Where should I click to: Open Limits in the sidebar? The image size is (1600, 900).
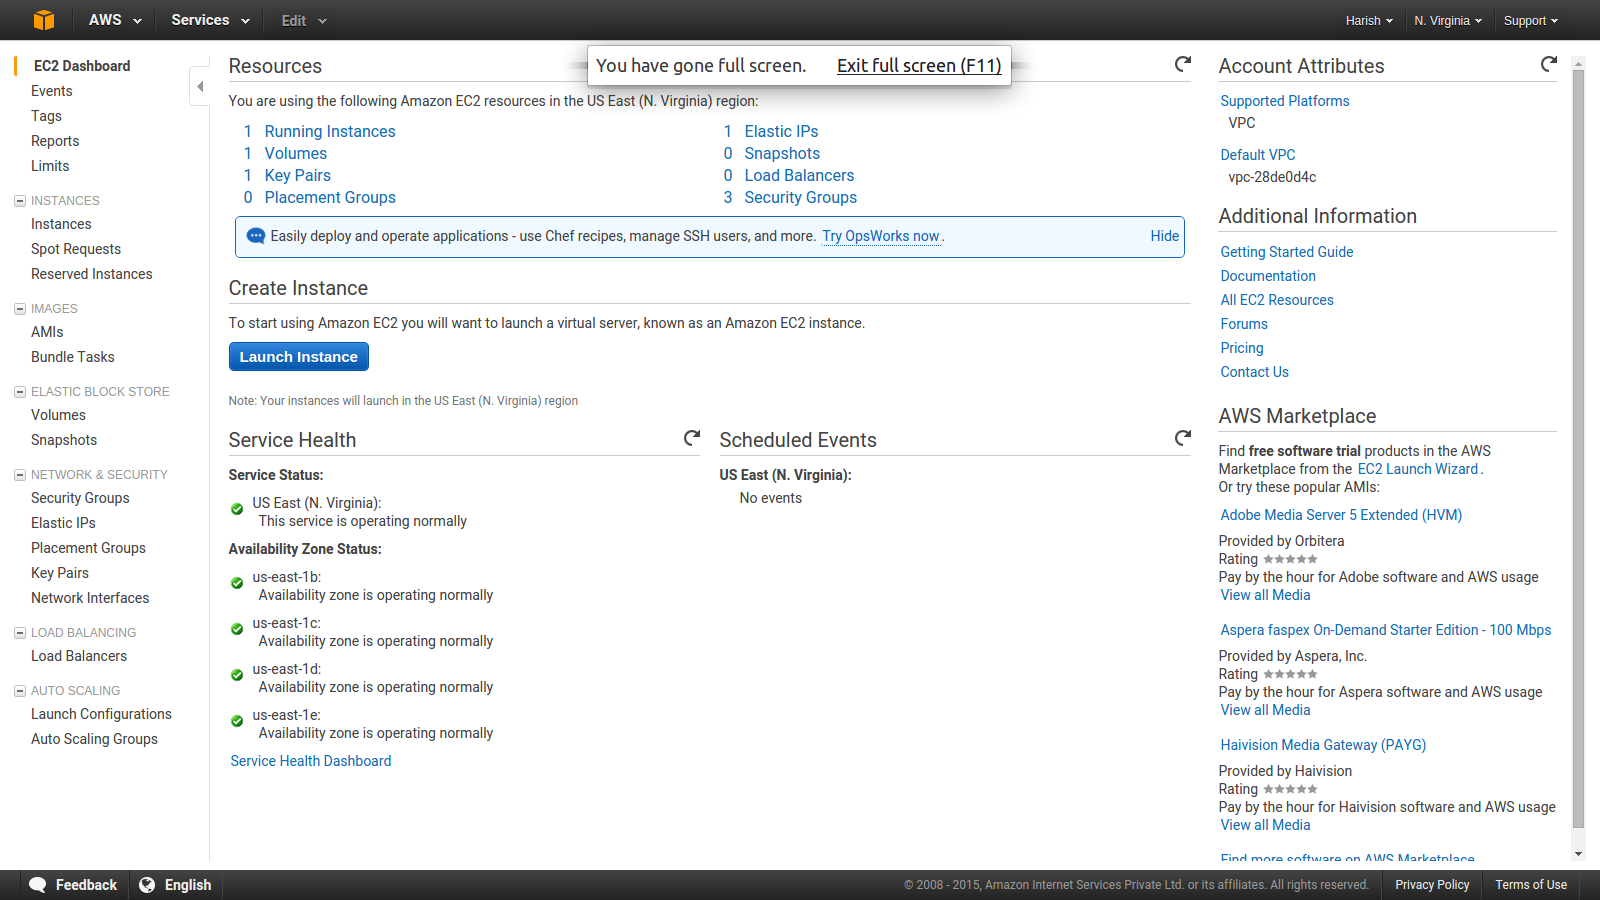coord(50,166)
